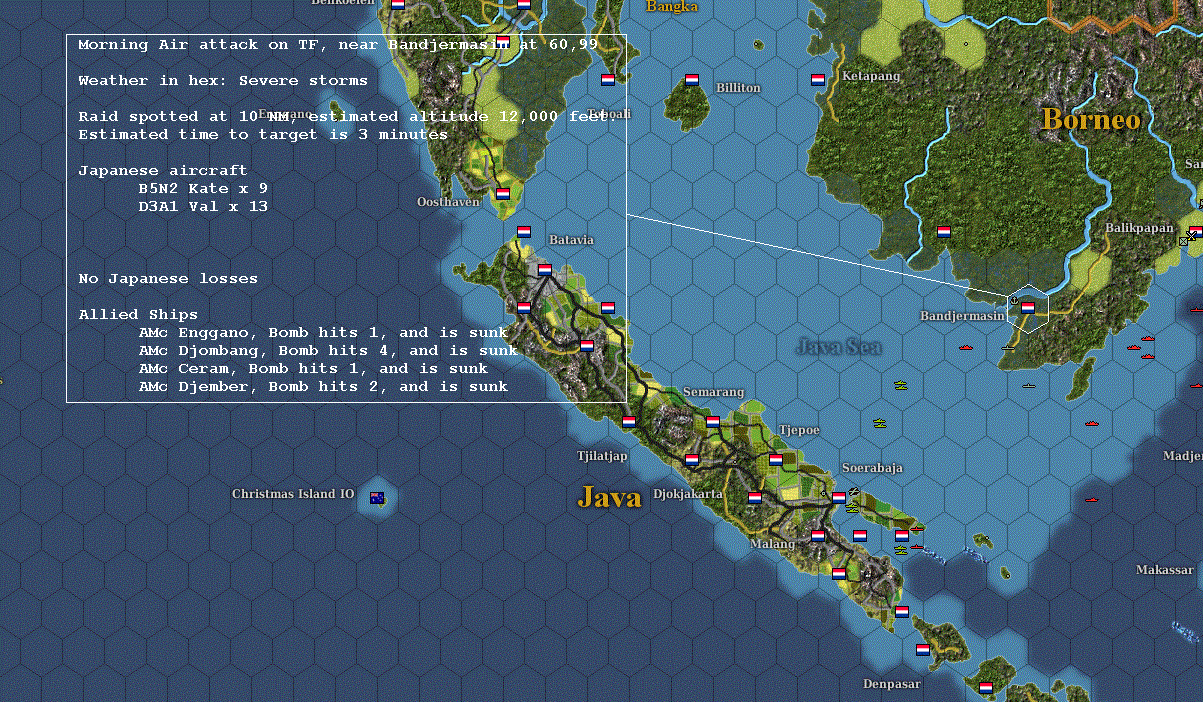Click the 'Java Sea' label

[838, 347]
